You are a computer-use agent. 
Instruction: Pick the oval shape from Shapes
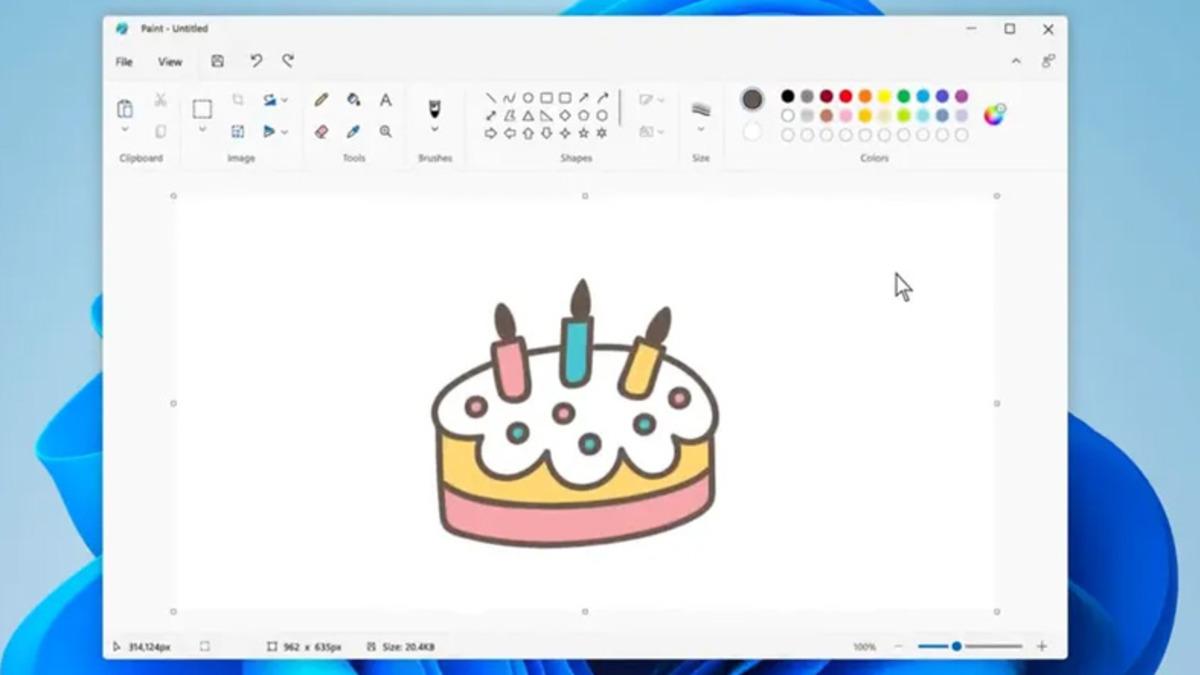[x=528, y=96]
